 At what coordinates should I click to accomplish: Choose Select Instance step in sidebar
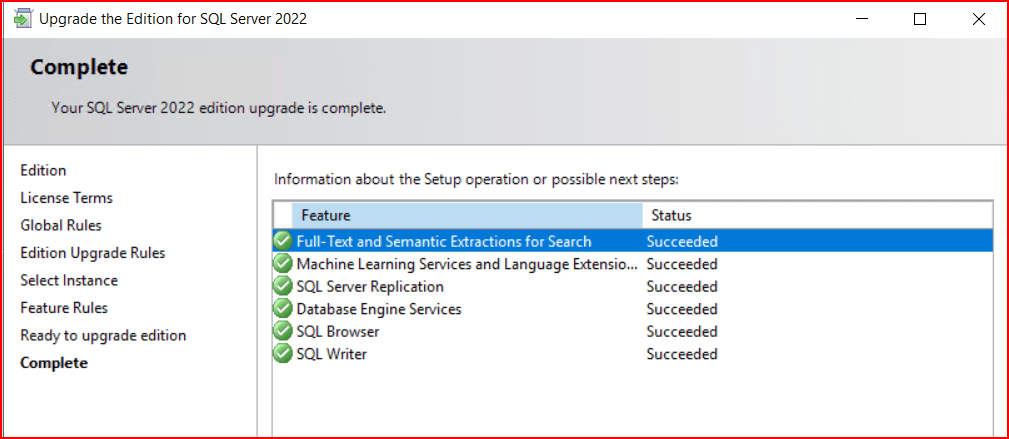click(69, 281)
